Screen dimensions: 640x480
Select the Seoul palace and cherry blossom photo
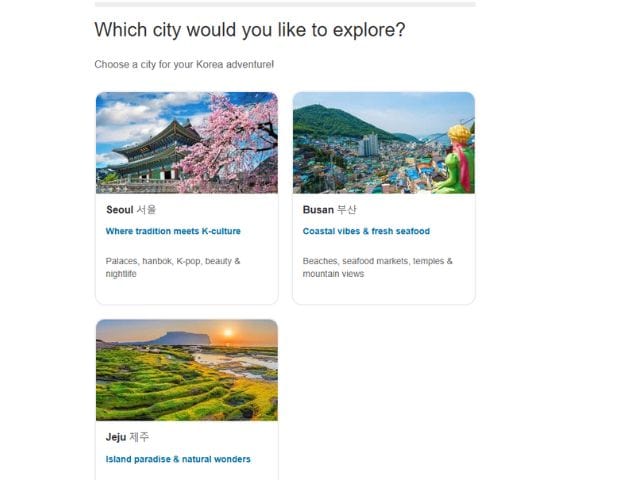[x=186, y=143]
